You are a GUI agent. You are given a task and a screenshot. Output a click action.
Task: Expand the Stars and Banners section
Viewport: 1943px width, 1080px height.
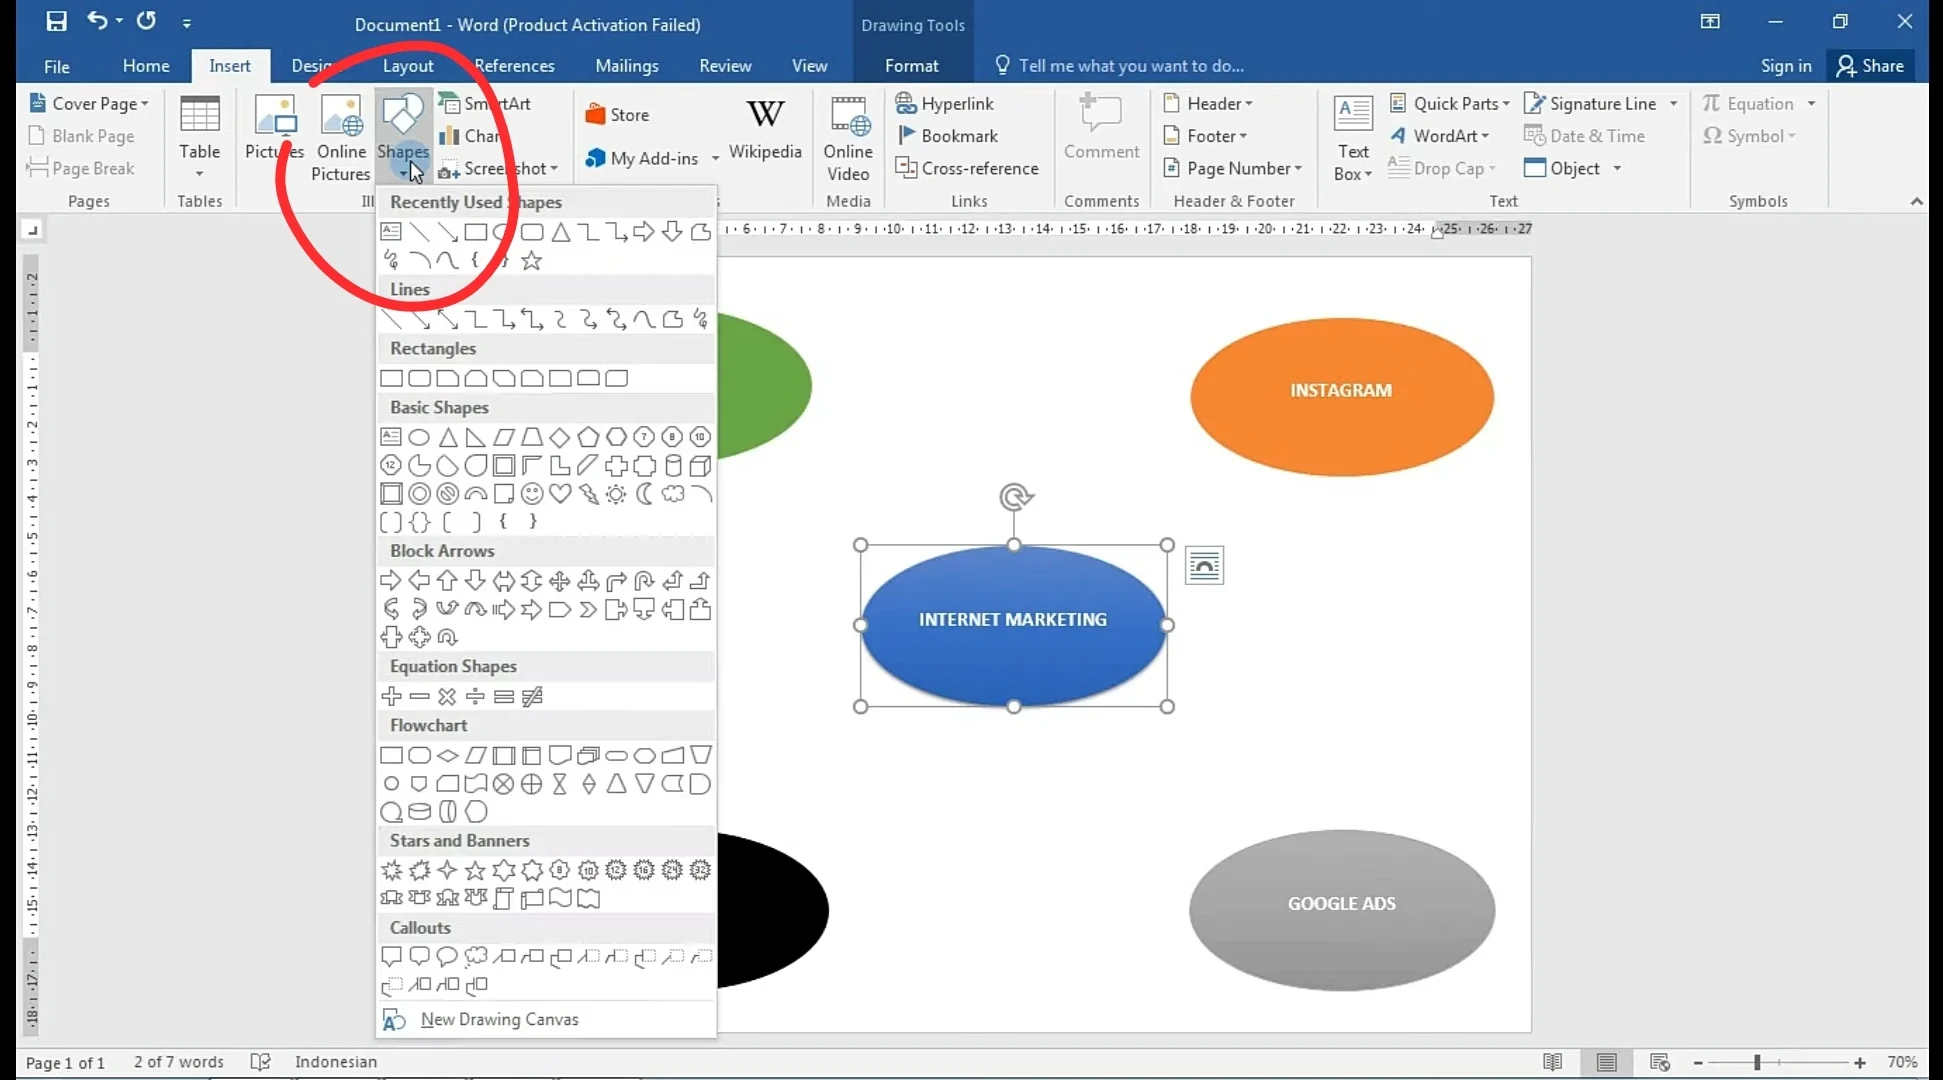459,839
